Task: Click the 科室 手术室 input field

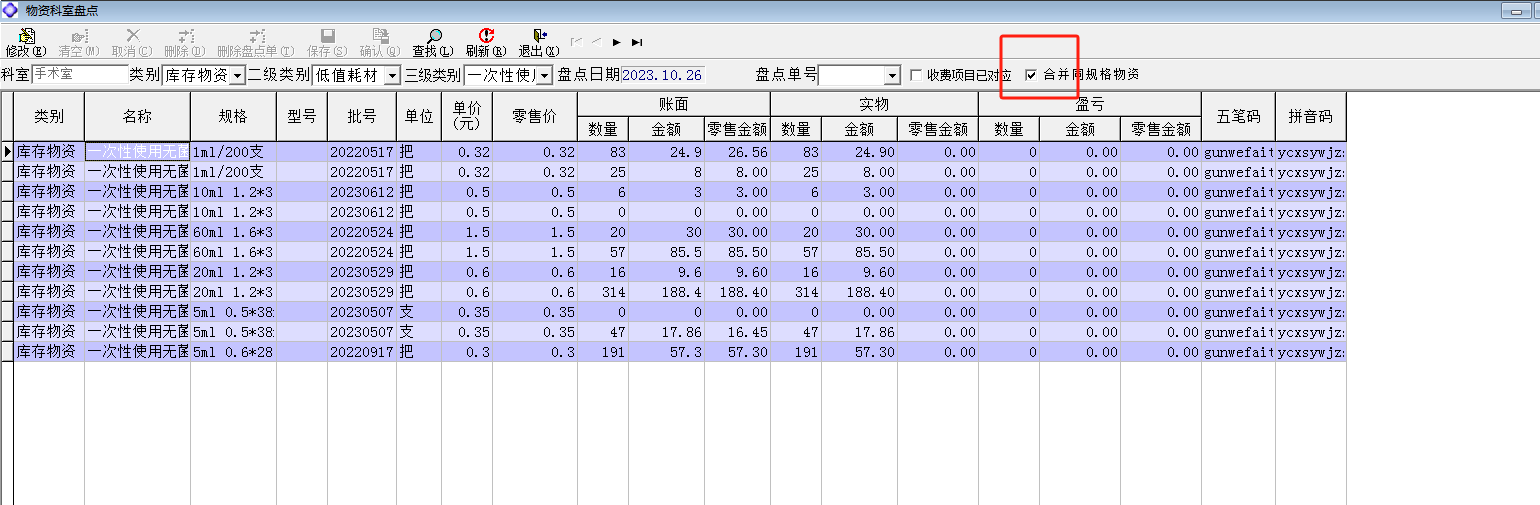Action: click(x=80, y=75)
